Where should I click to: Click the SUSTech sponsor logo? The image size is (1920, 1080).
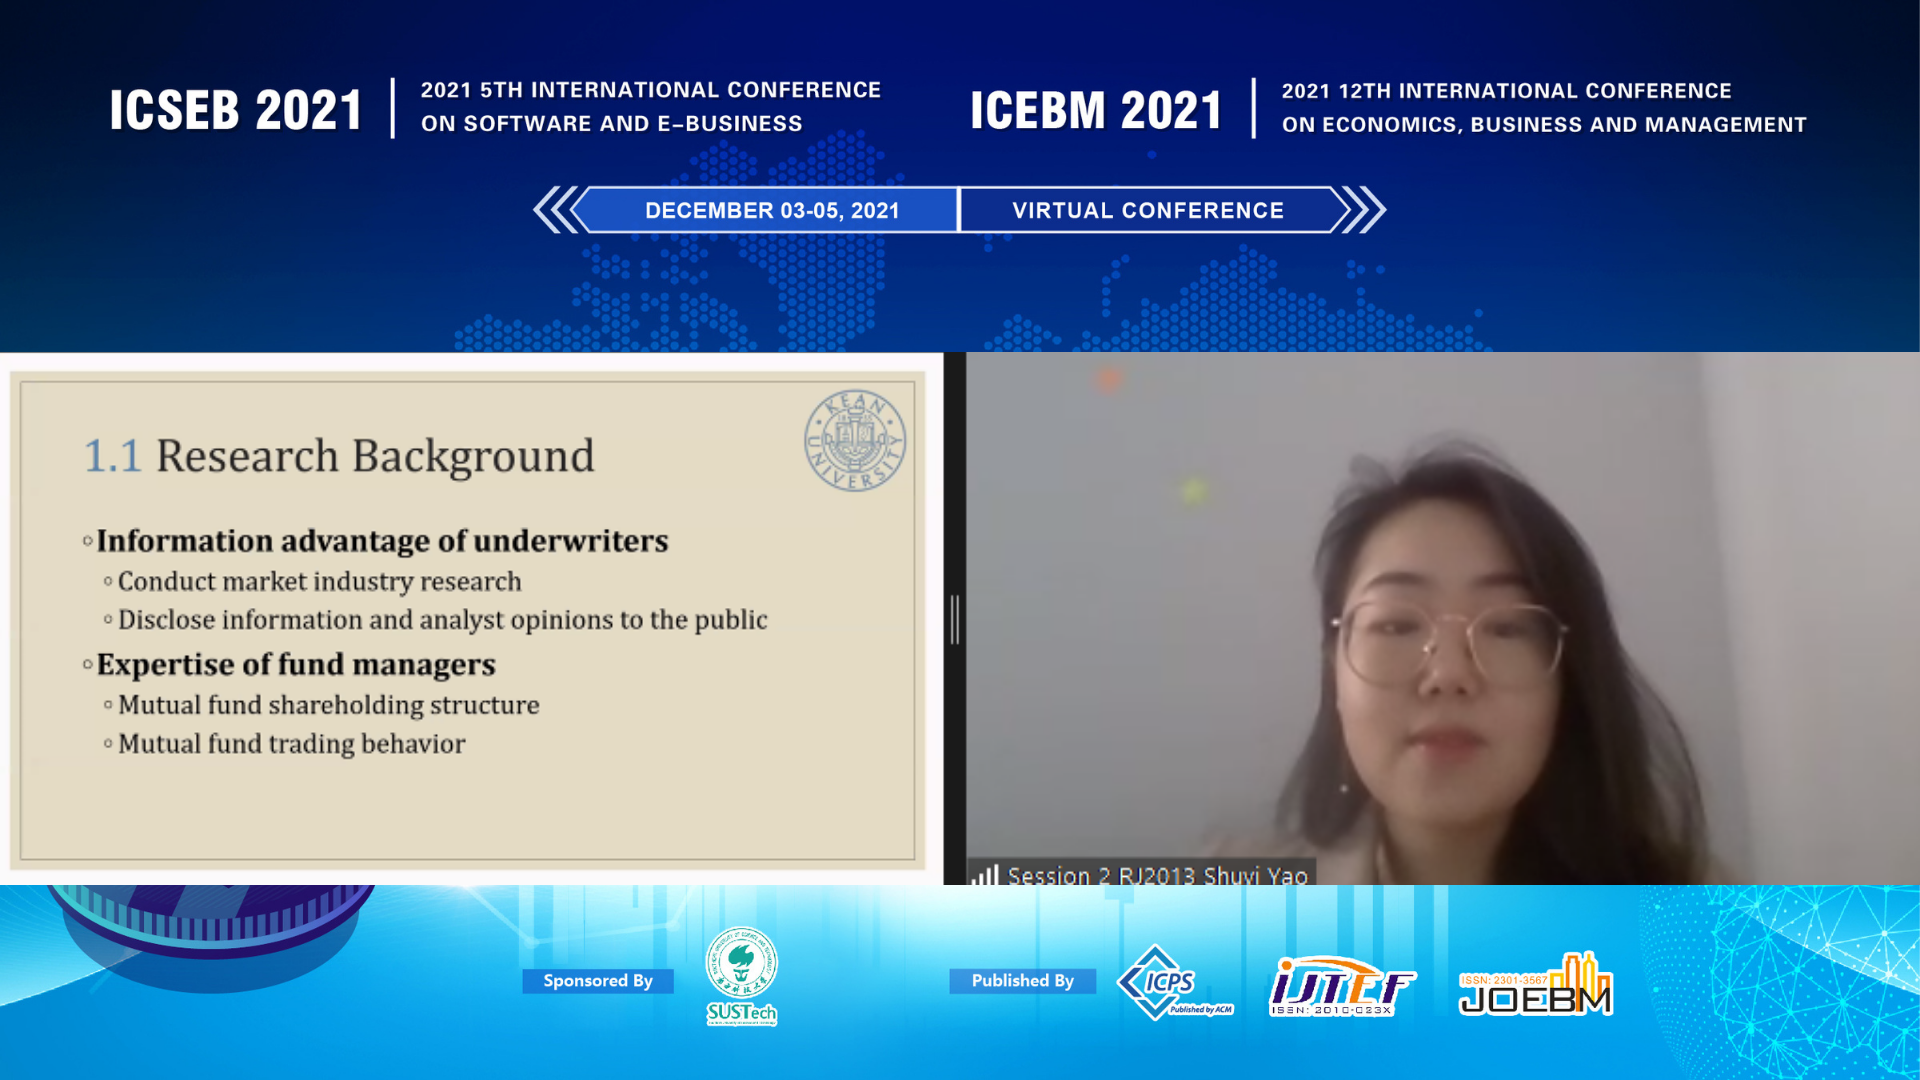click(741, 976)
